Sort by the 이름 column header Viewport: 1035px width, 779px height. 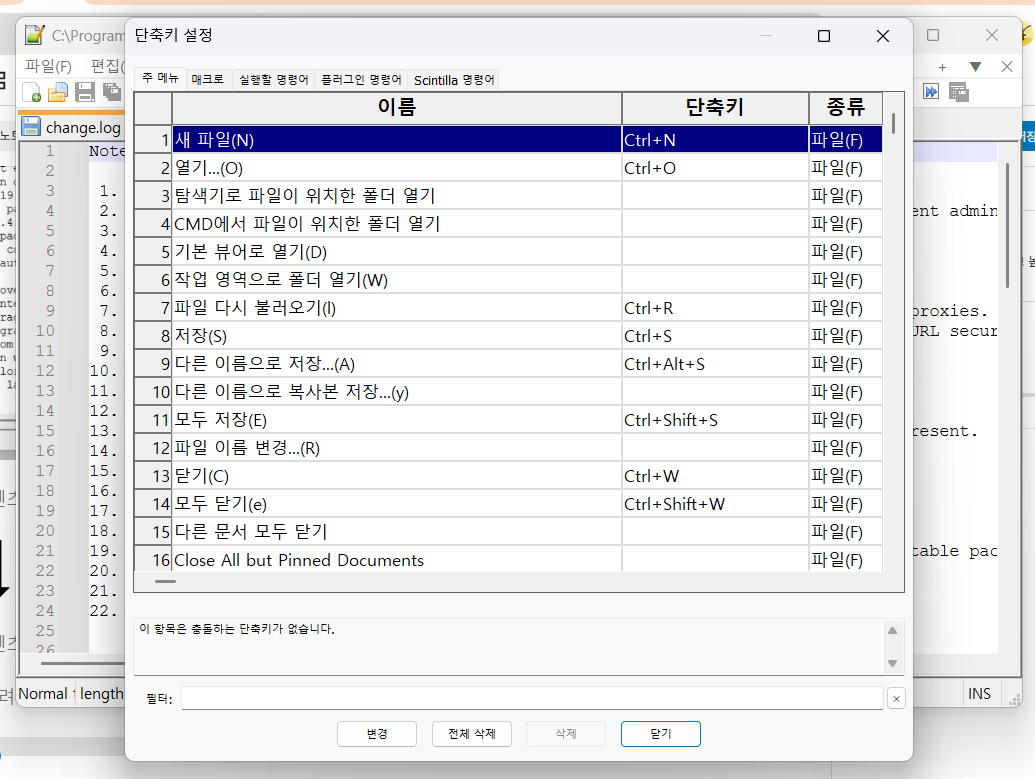pyautogui.click(x=397, y=108)
